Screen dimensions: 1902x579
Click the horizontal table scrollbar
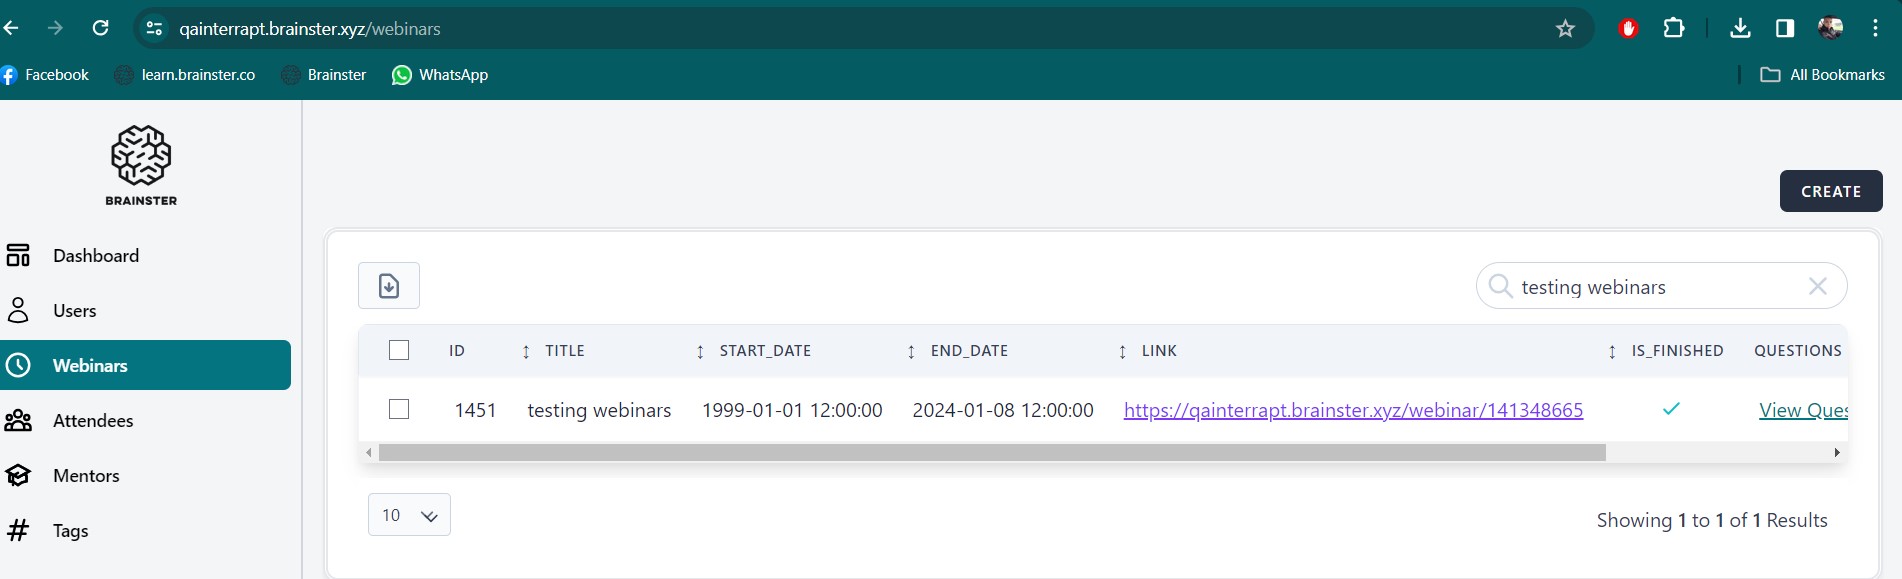990,453
